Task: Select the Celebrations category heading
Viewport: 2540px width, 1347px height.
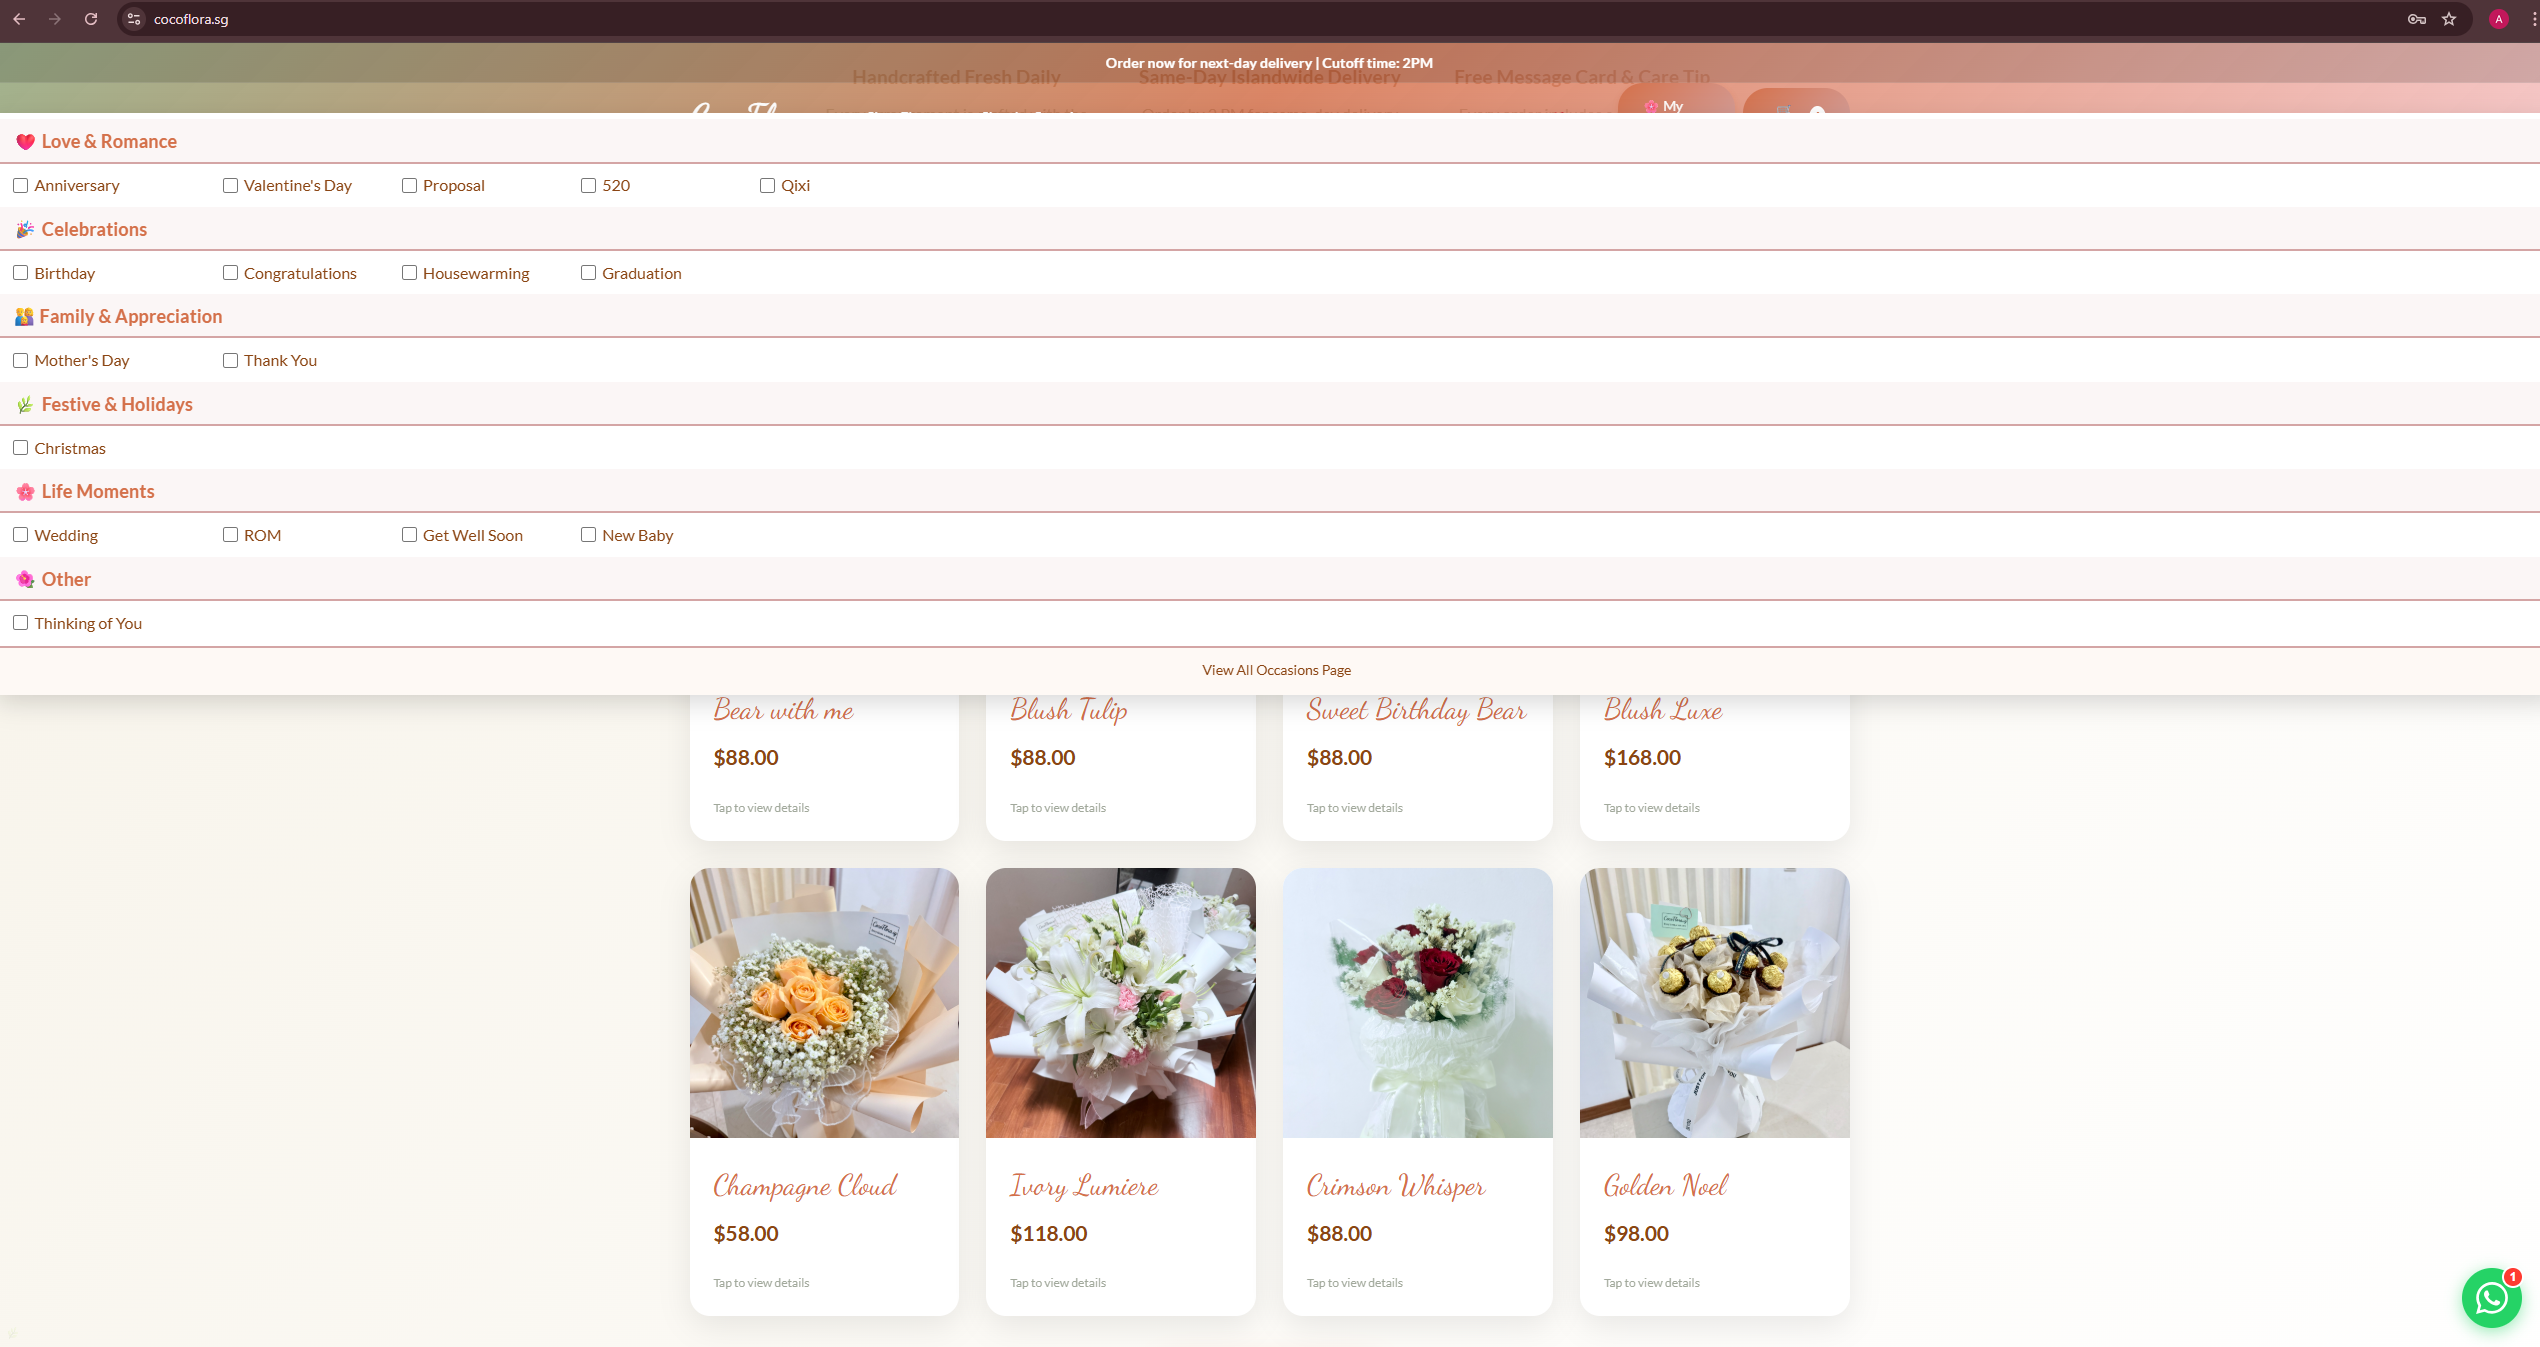Action: 93,229
